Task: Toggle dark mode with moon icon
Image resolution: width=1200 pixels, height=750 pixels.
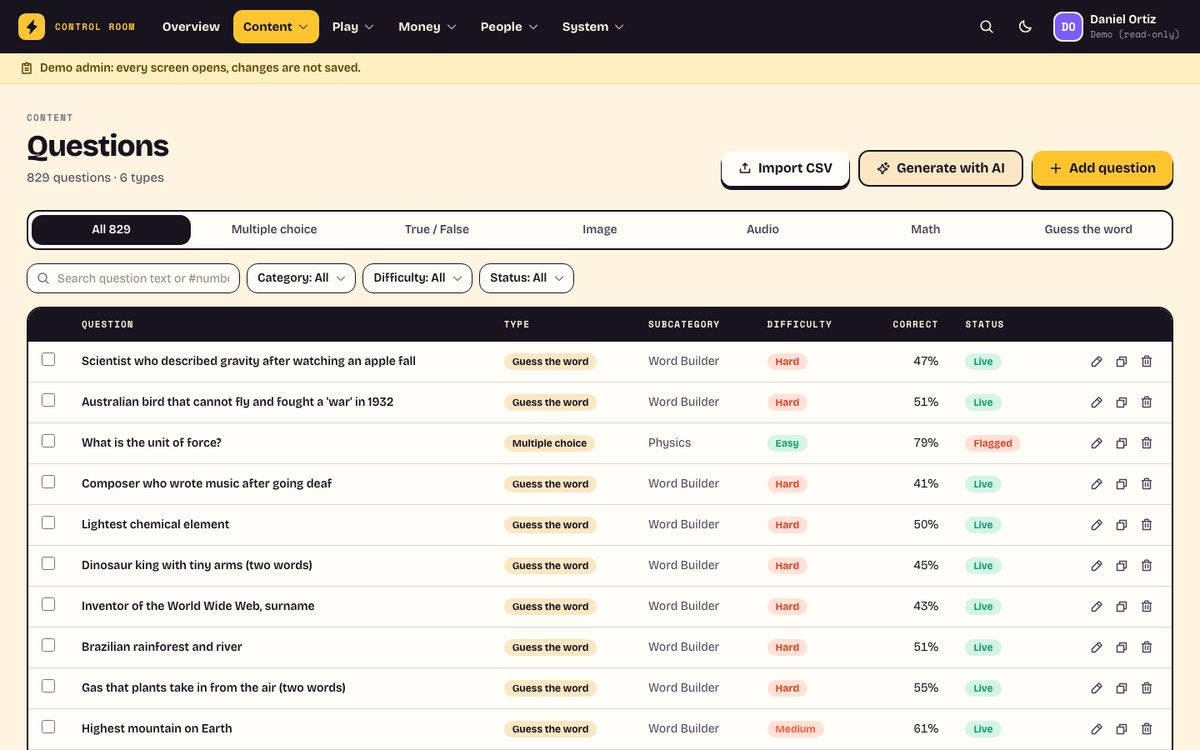Action: [1025, 27]
